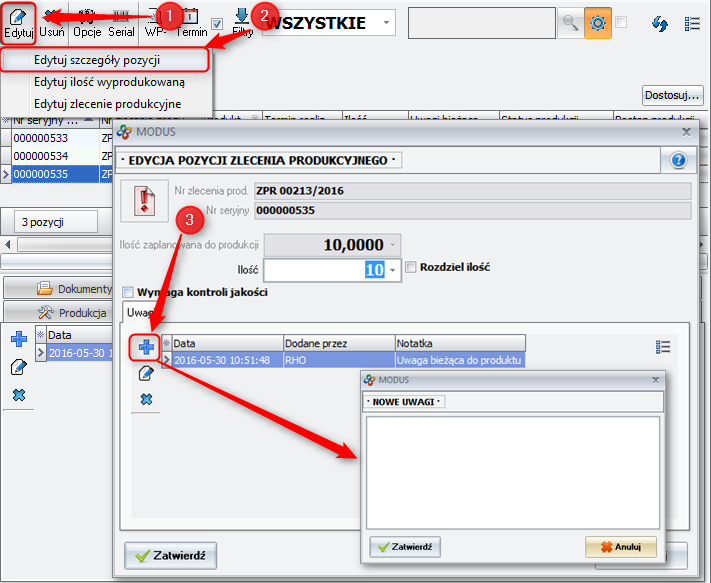711x583 pixels.
Task: Click the refresh arrows icon
Action: coord(660,24)
